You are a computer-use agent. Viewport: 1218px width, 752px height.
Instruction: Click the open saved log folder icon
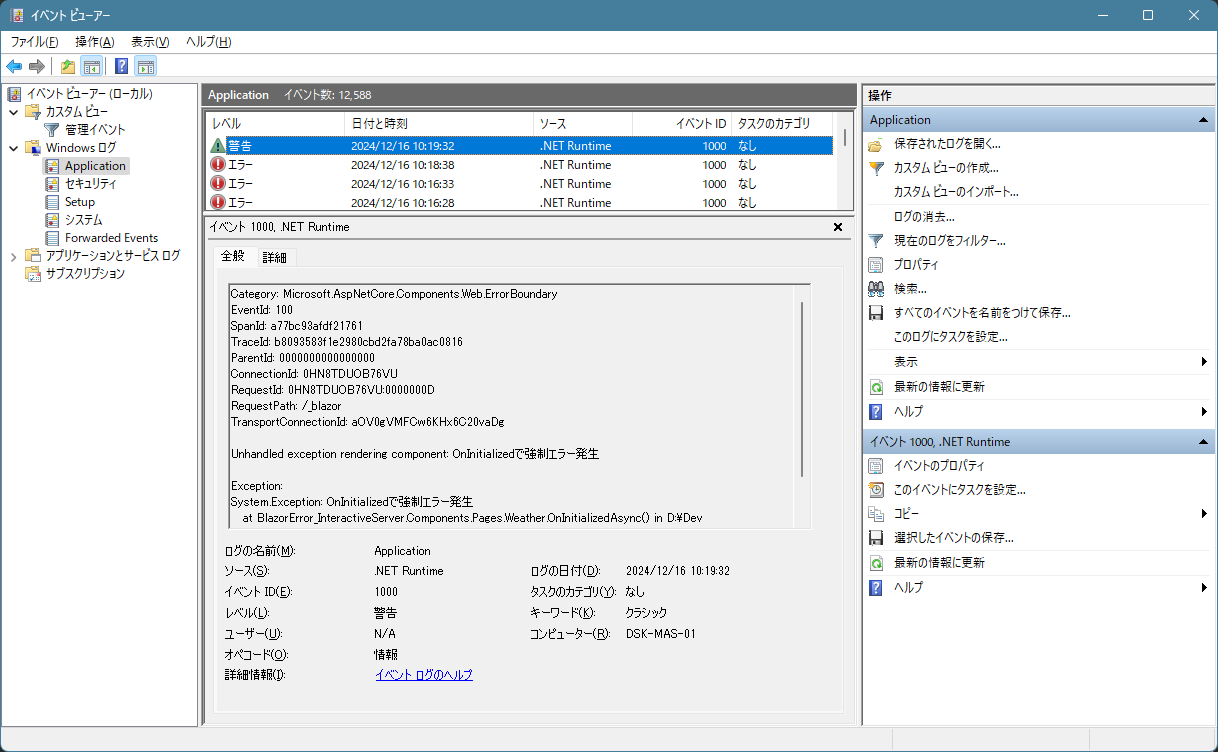pos(876,144)
